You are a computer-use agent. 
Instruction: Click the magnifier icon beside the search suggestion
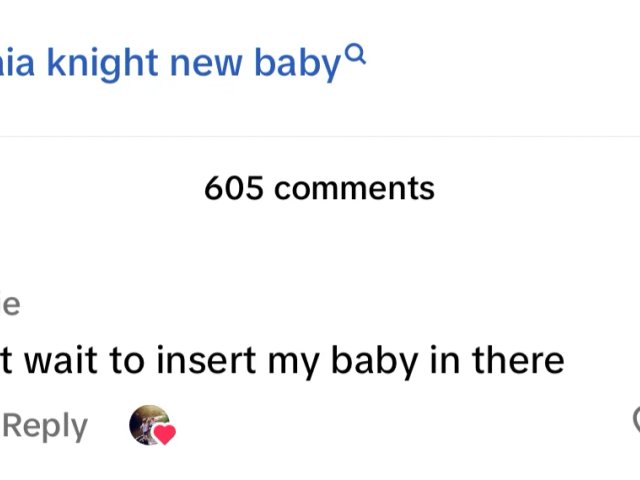point(356,56)
